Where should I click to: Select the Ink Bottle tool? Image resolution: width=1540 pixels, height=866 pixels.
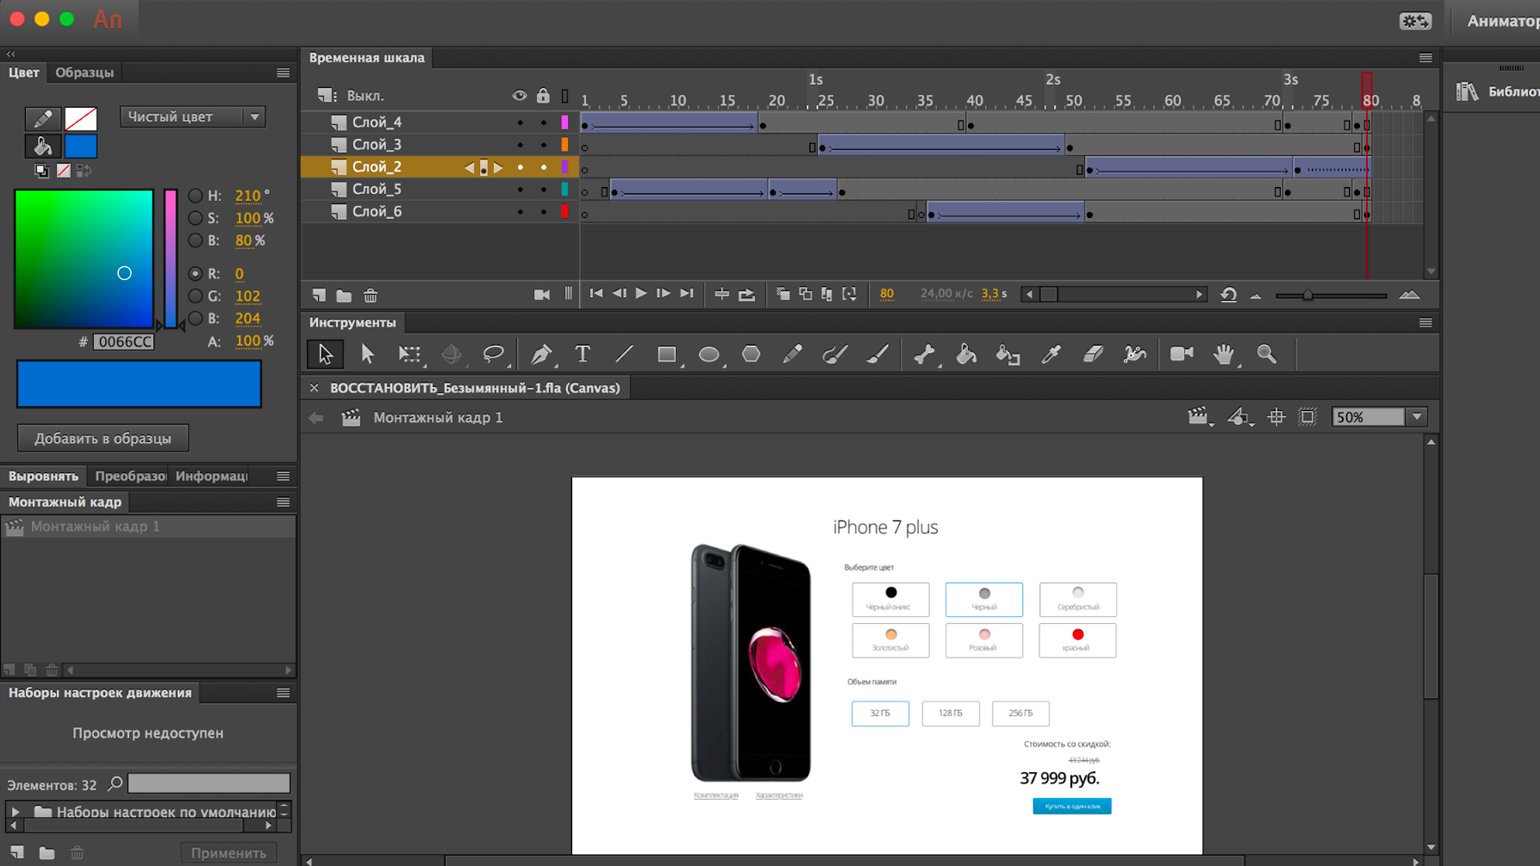tap(1008, 354)
